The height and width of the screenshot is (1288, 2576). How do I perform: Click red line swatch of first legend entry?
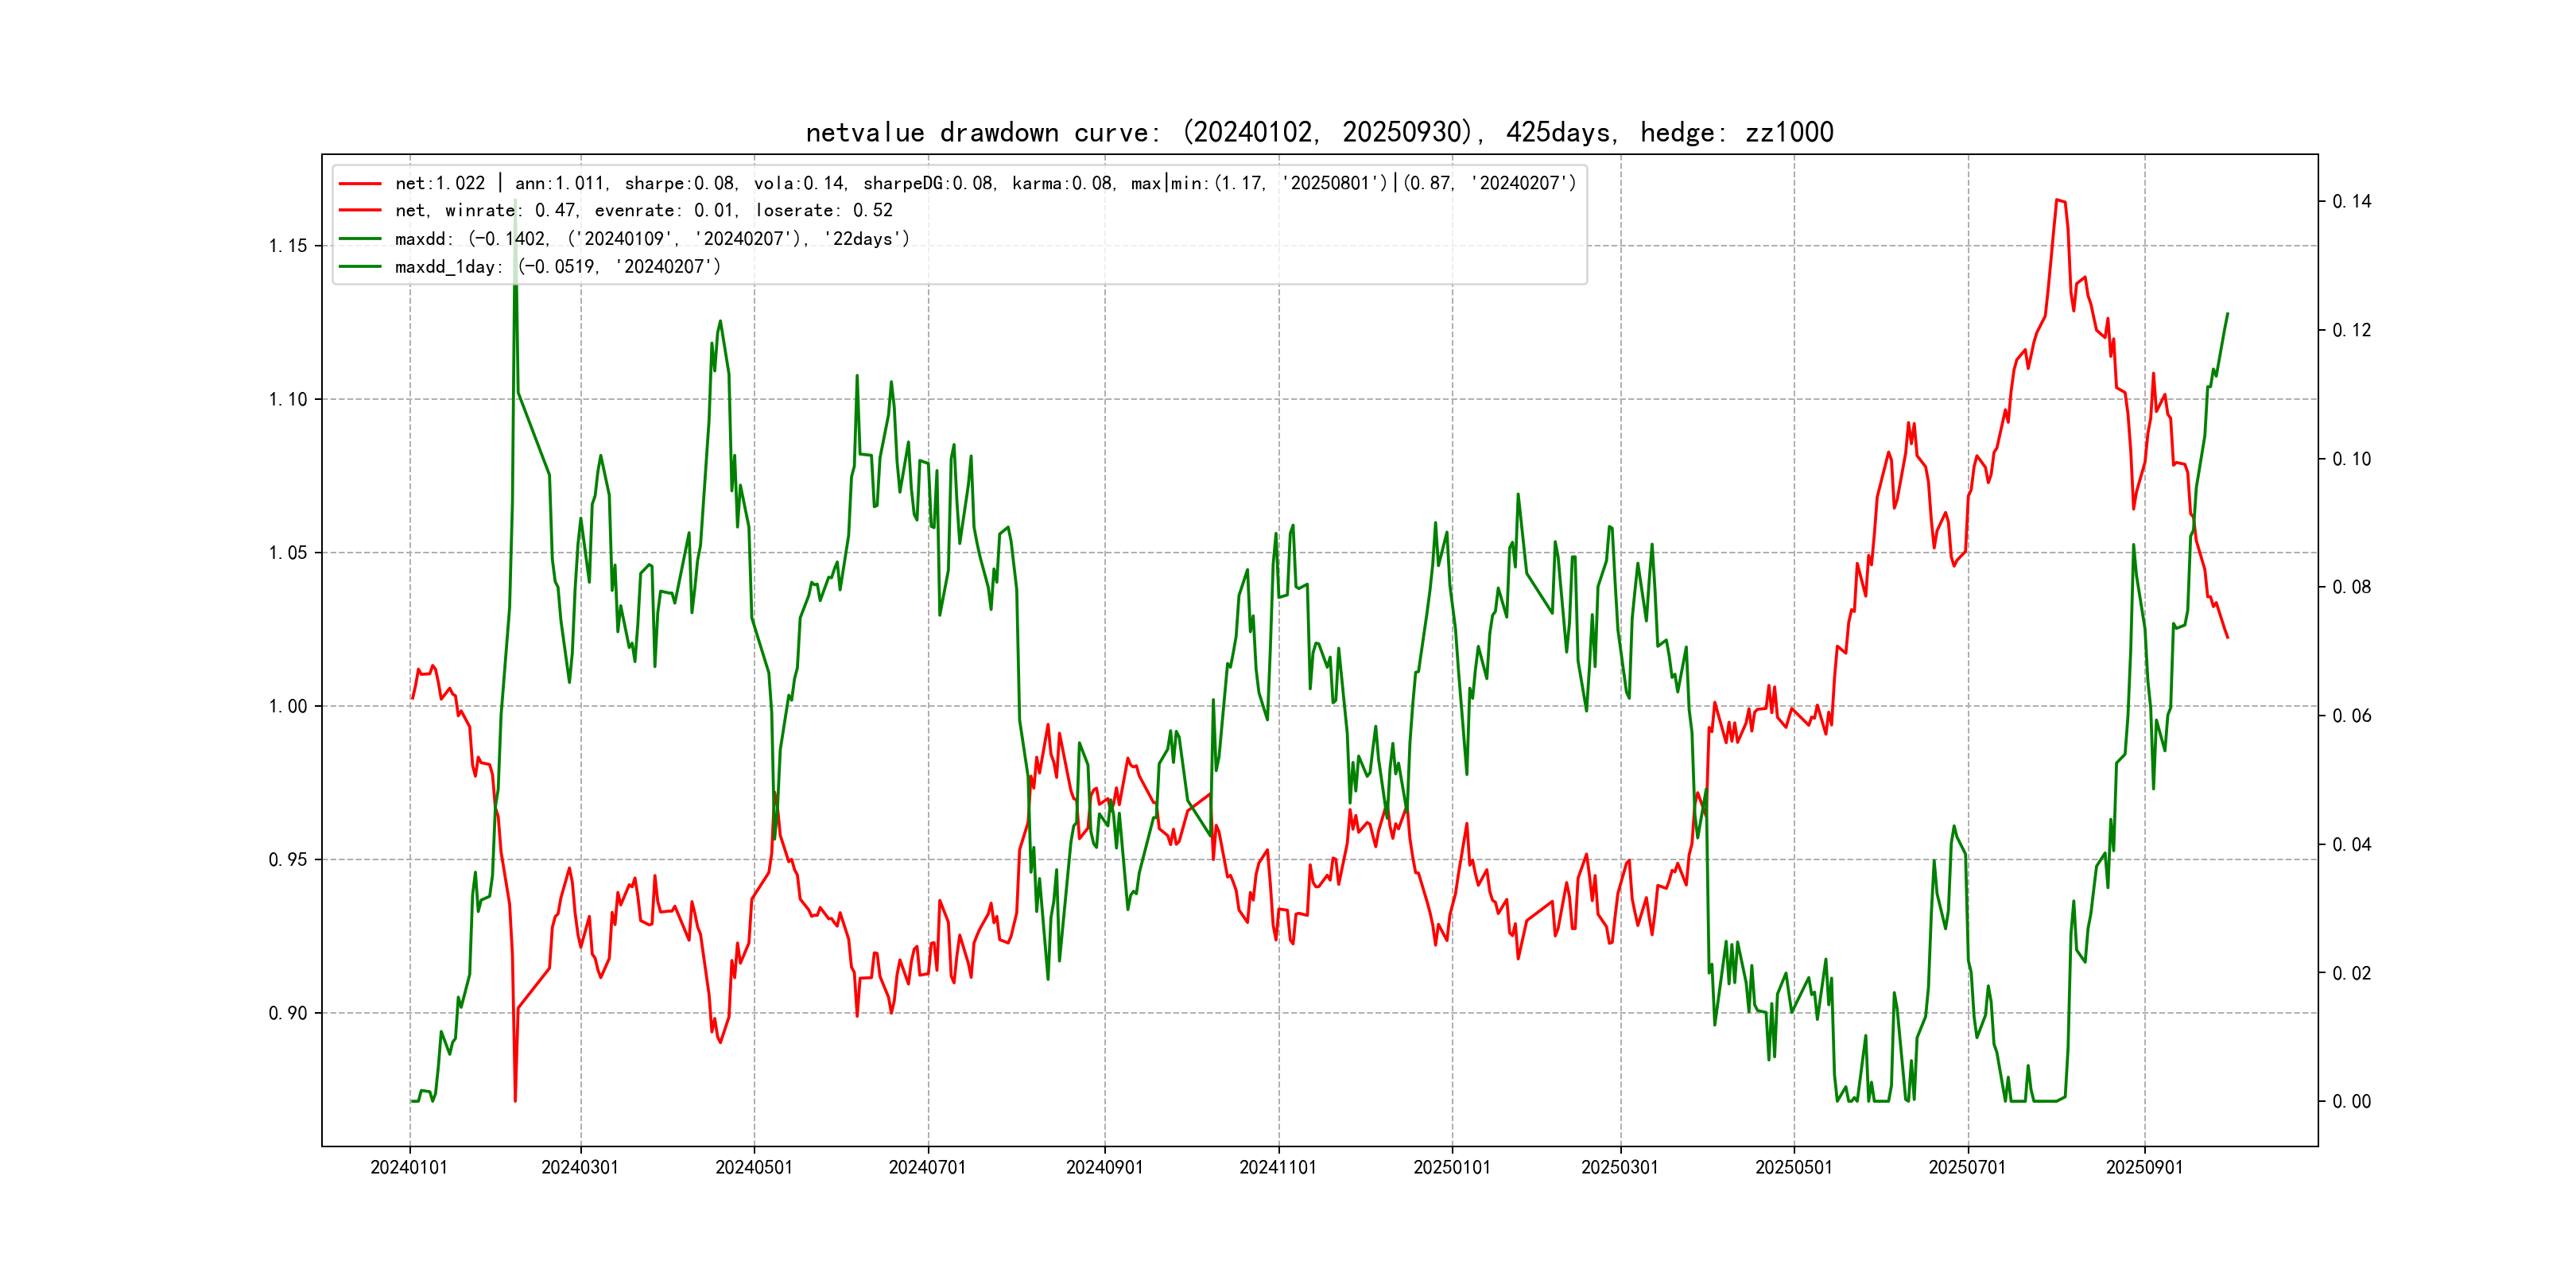point(360,184)
